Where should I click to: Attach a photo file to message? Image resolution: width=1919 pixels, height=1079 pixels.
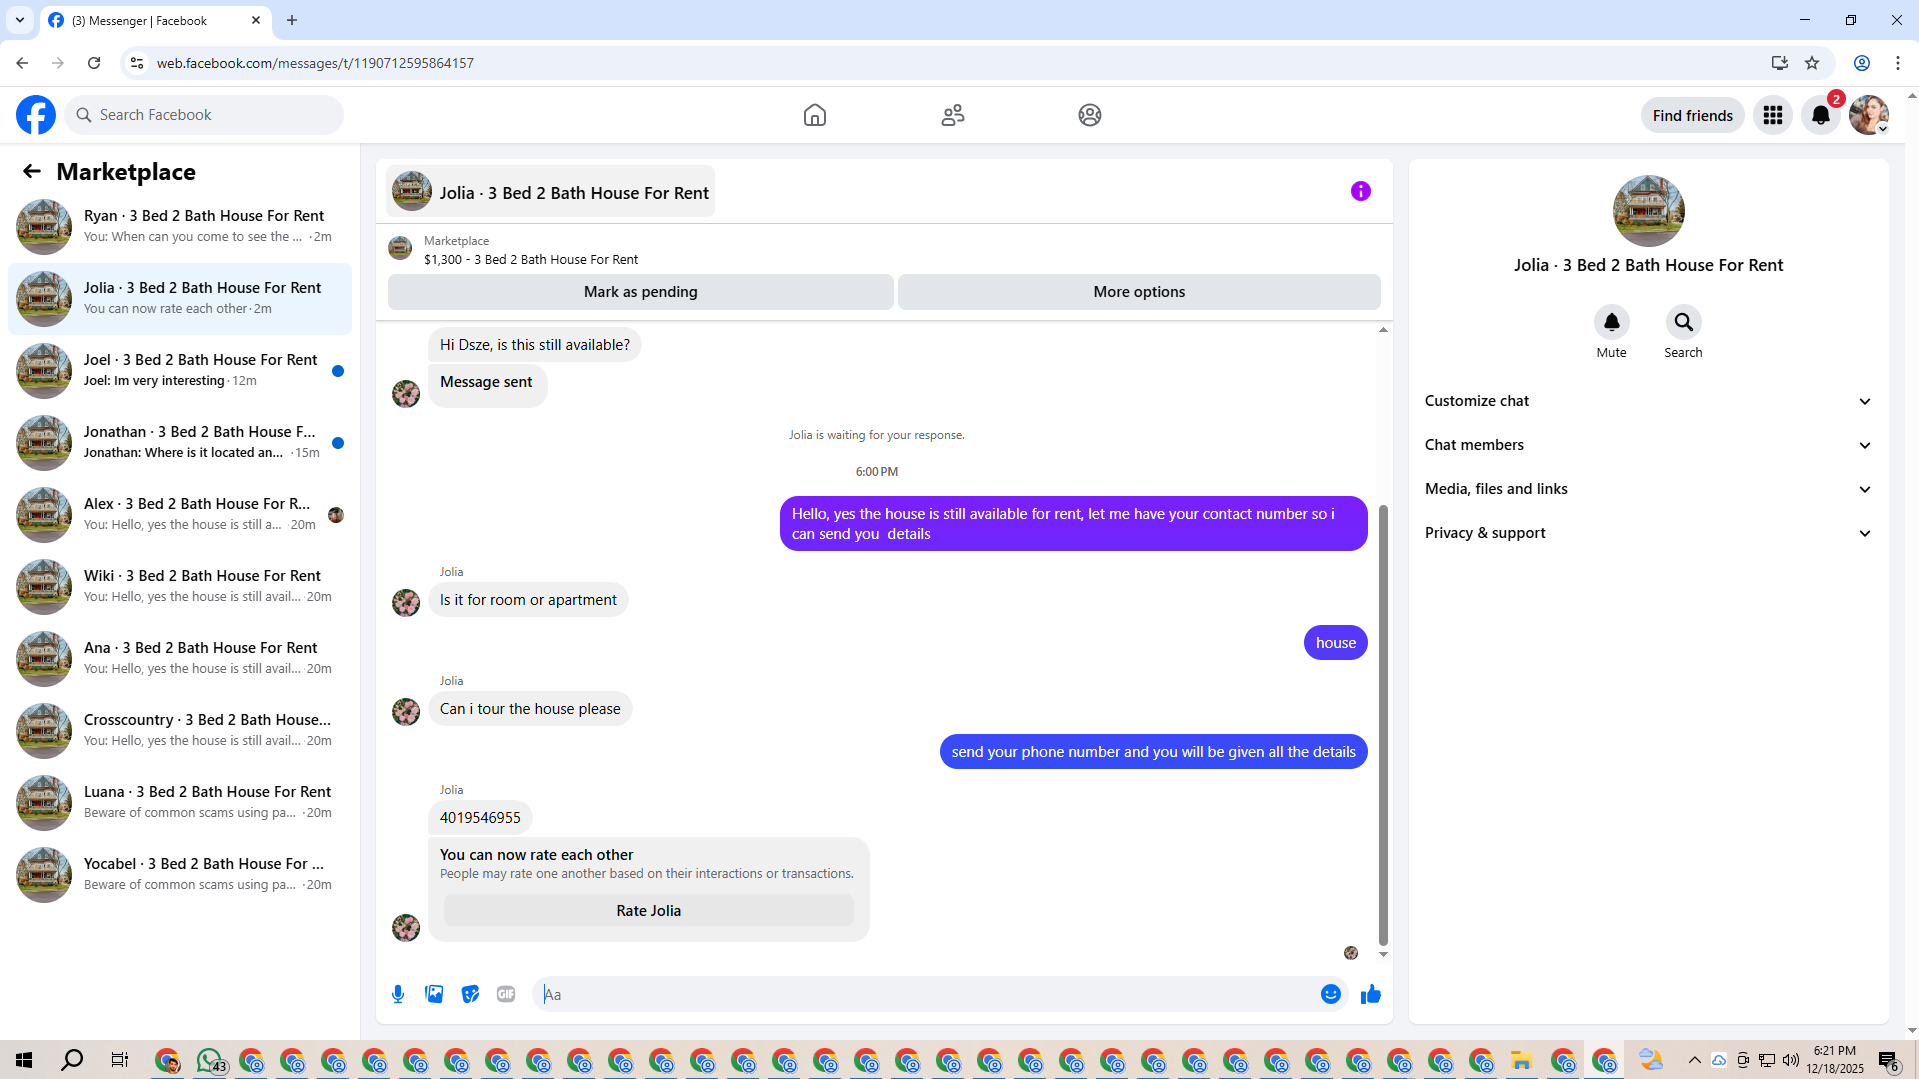coord(434,994)
